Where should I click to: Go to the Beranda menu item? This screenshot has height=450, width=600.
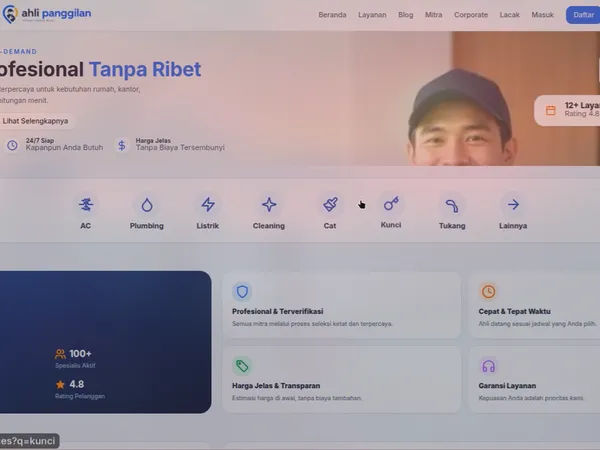pos(332,15)
